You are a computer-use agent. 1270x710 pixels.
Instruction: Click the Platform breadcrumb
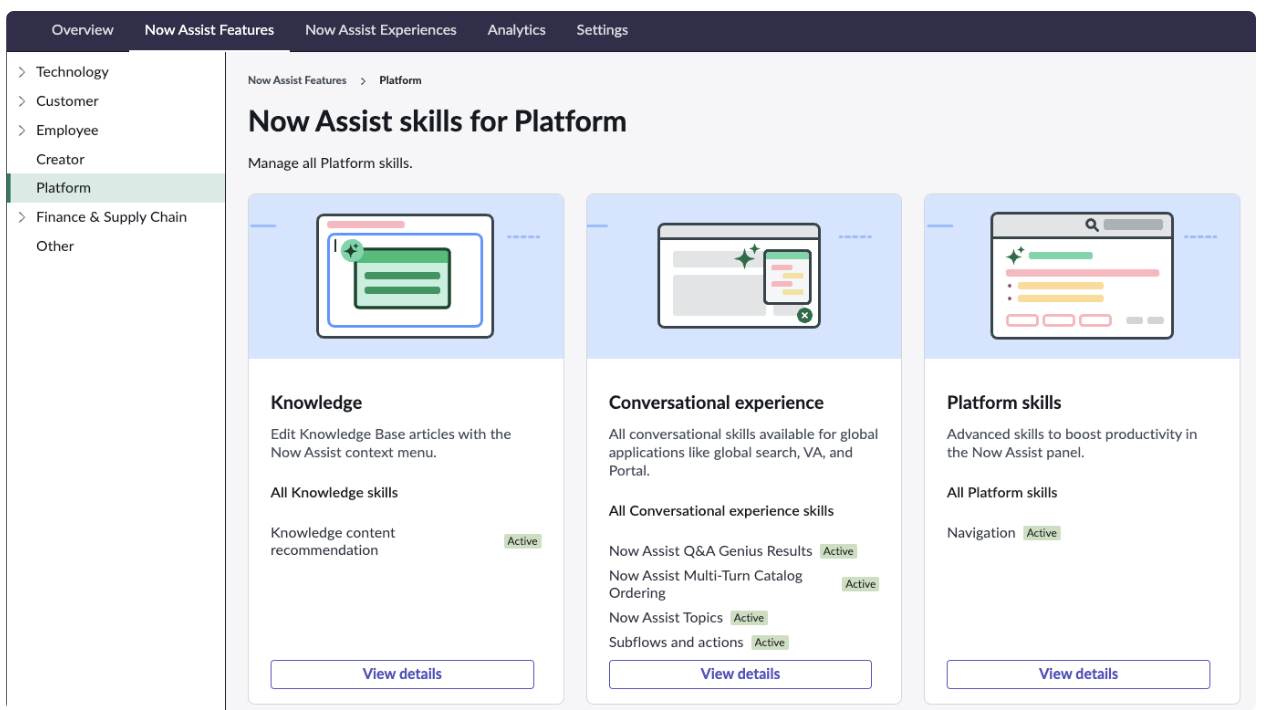(x=400, y=80)
